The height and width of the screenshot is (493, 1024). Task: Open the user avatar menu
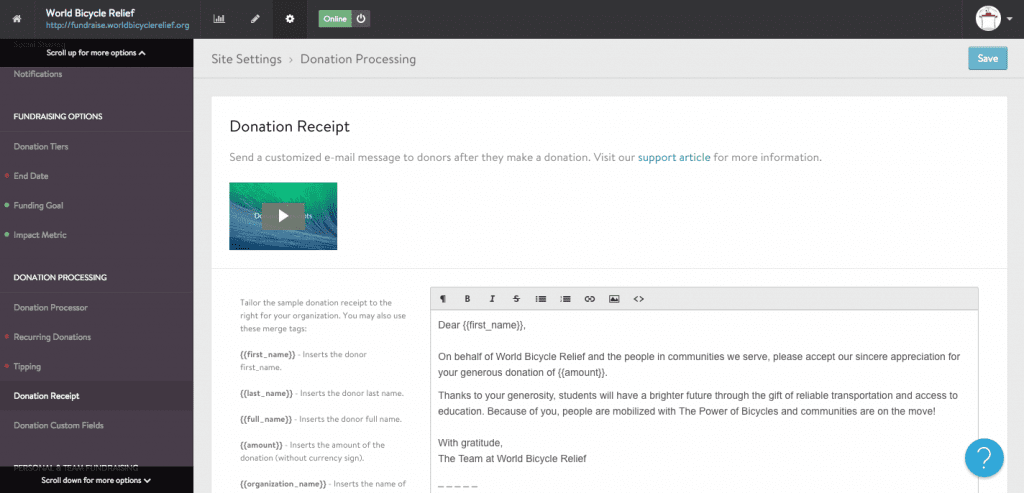pyautogui.click(x=993, y=18)
